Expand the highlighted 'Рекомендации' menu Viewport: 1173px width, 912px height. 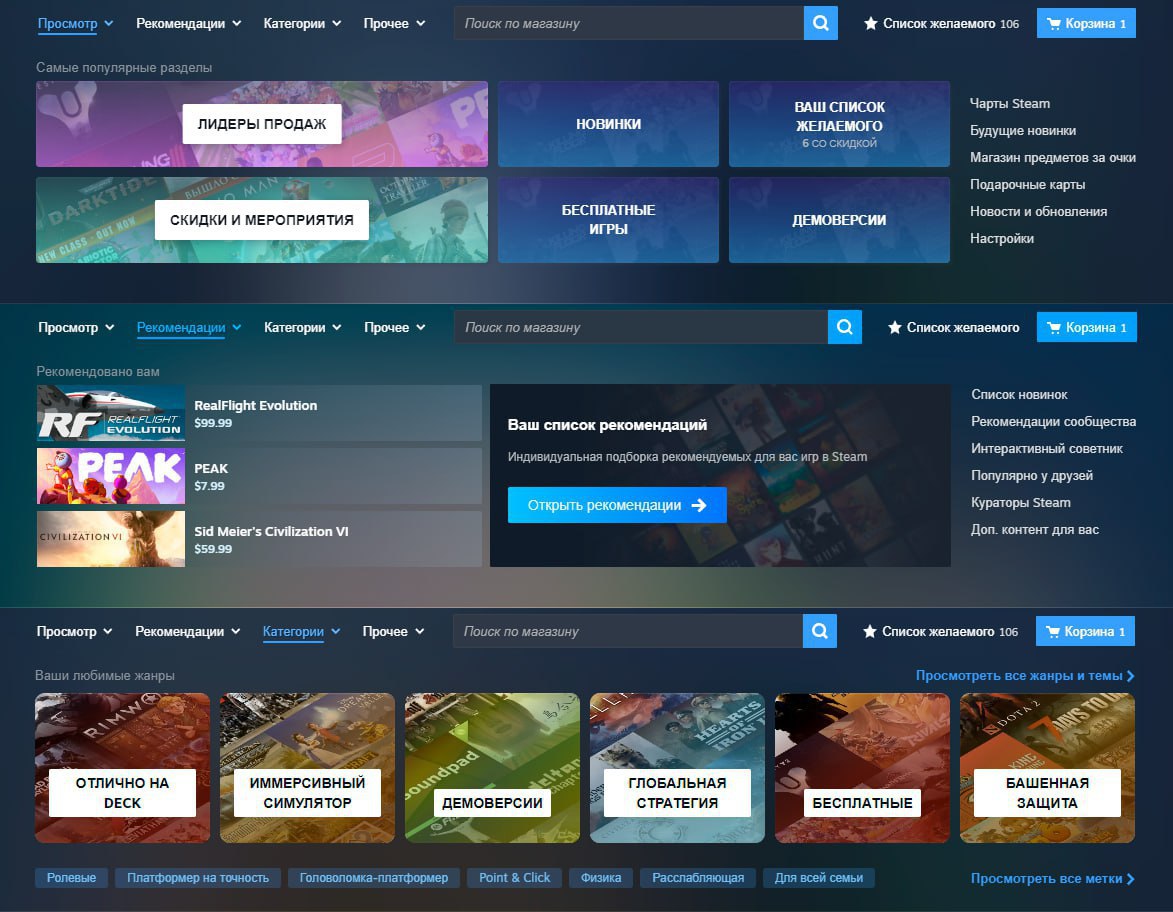189,327
